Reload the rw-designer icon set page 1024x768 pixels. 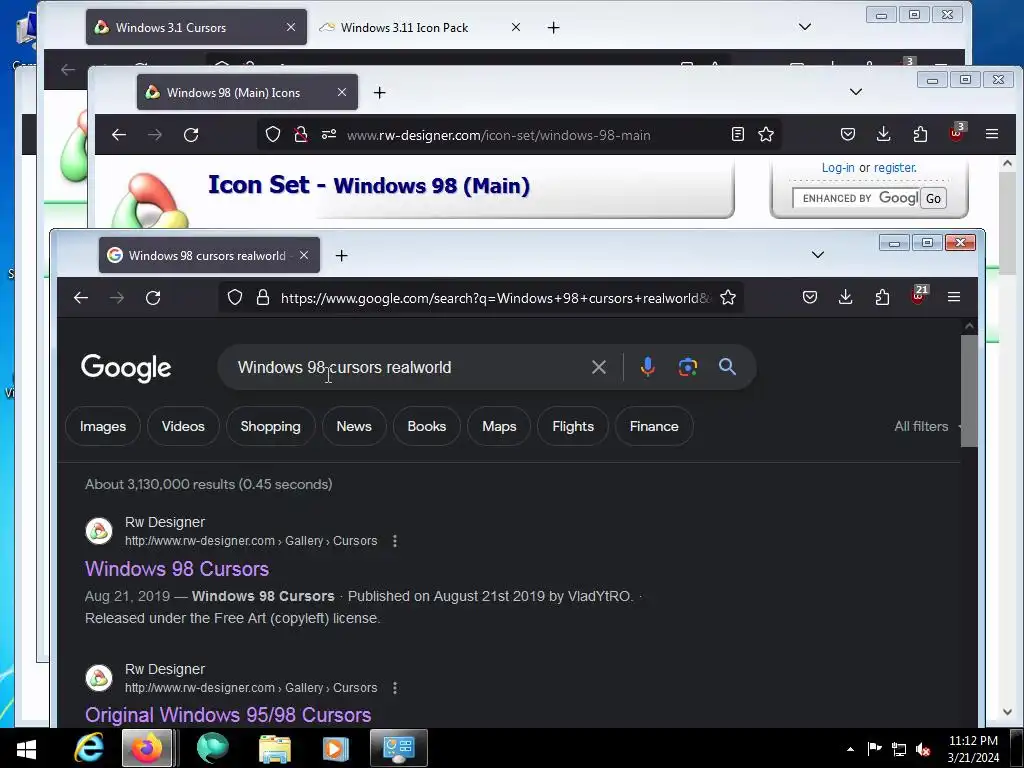[x=191, y=135]
